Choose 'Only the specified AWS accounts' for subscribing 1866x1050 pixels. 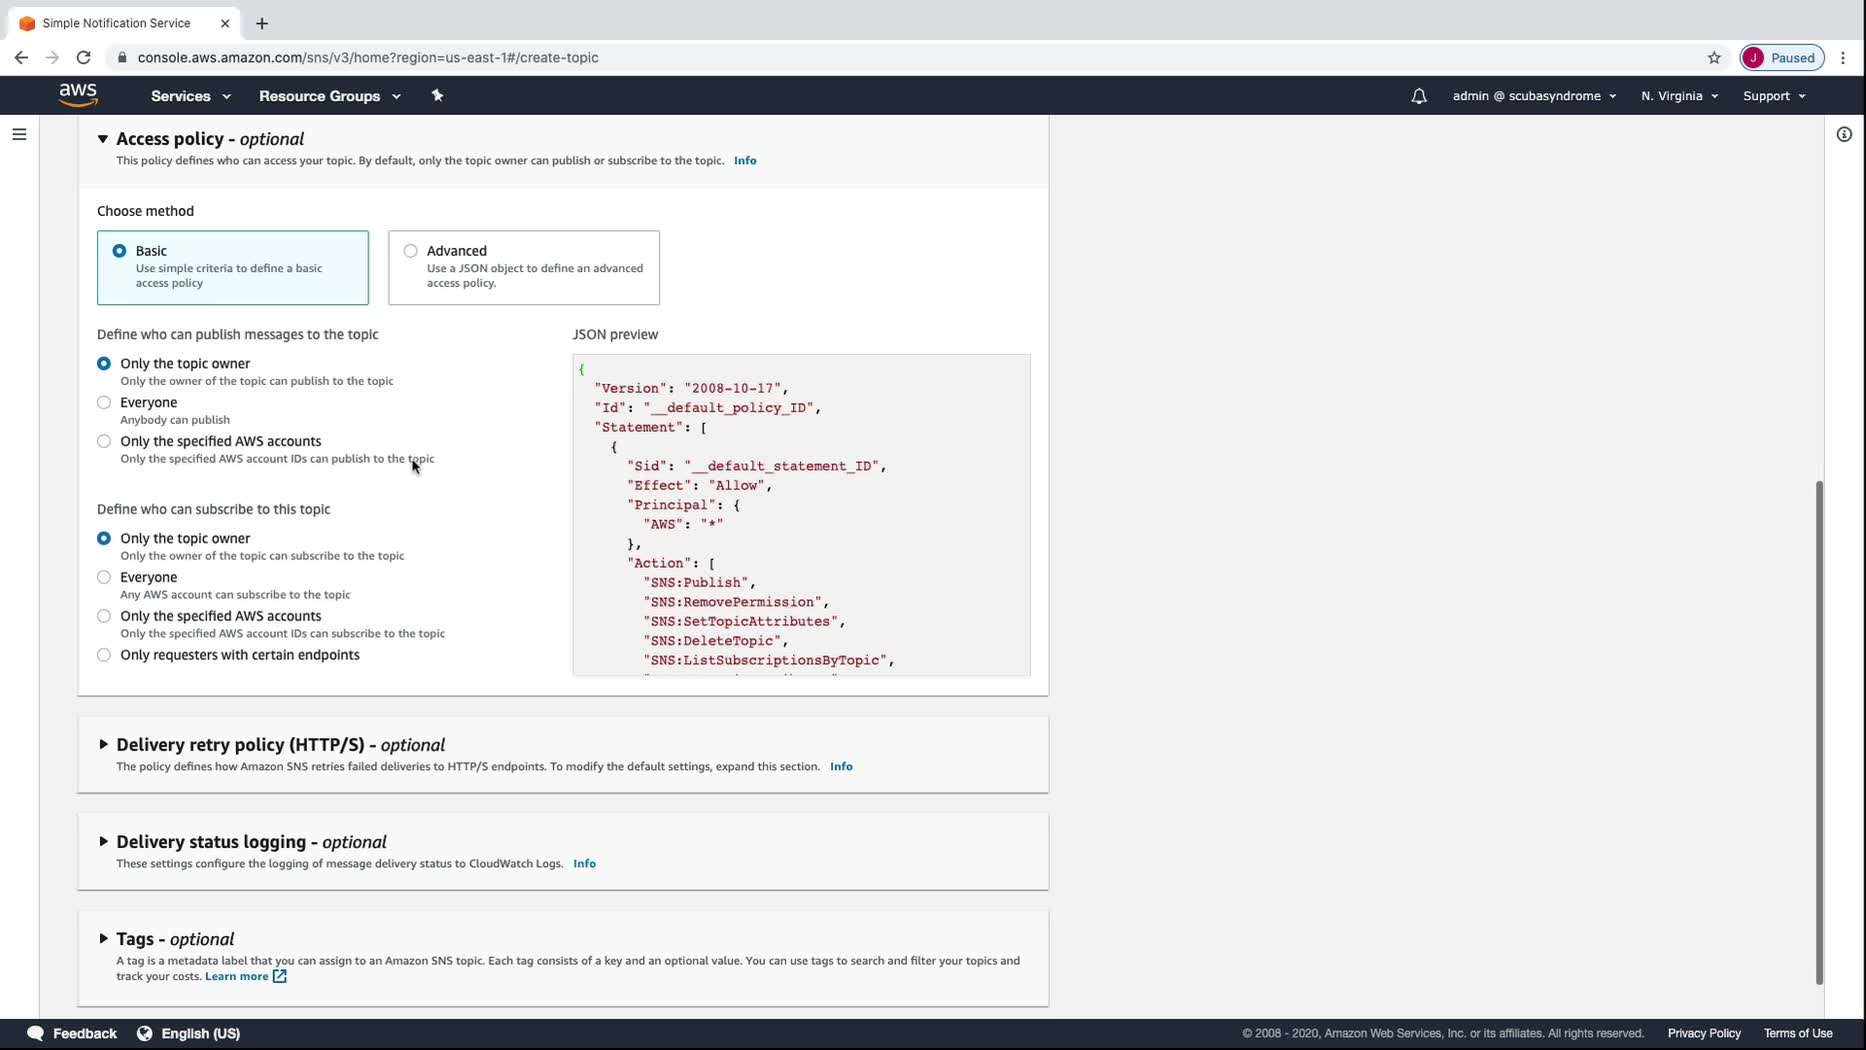(104, 617)
